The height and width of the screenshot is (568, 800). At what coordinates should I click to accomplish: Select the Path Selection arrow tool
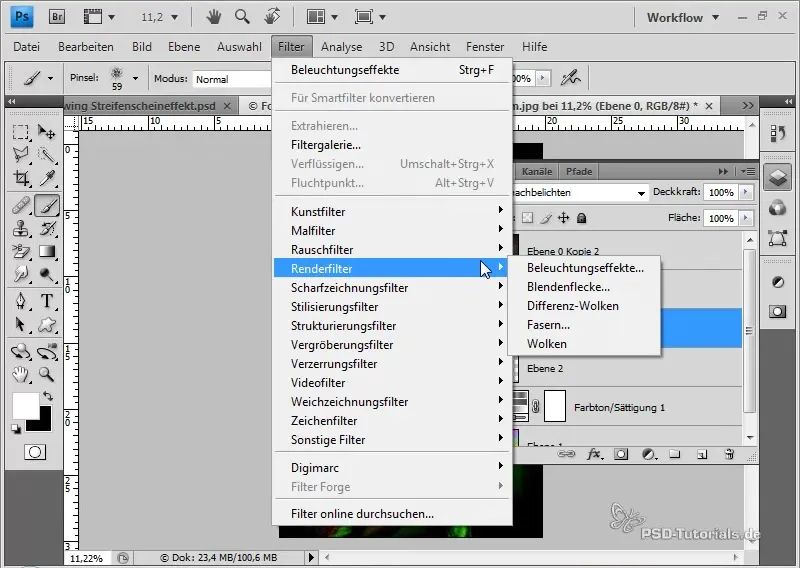pos(20,324)
